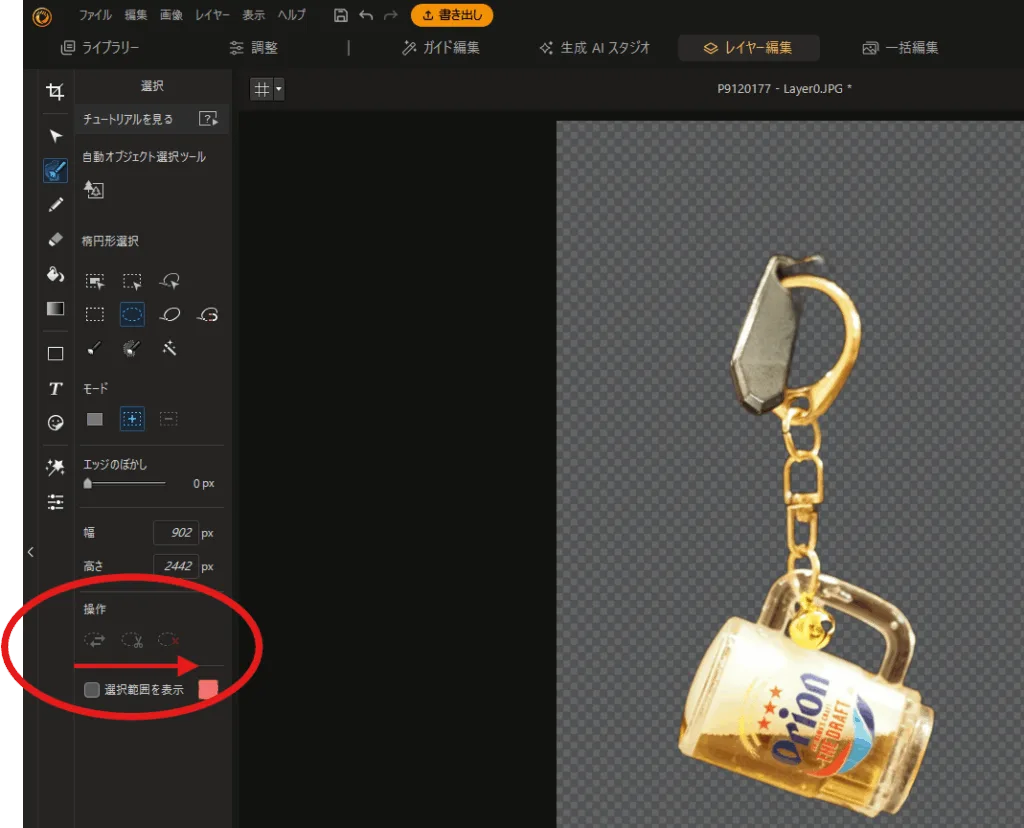Select the Eraser tool
1024x828 pixels.
coord(56,240)
